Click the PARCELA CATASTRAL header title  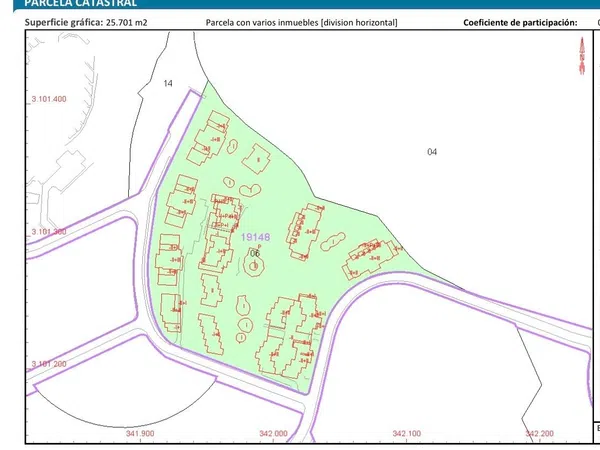click(80, 3)
